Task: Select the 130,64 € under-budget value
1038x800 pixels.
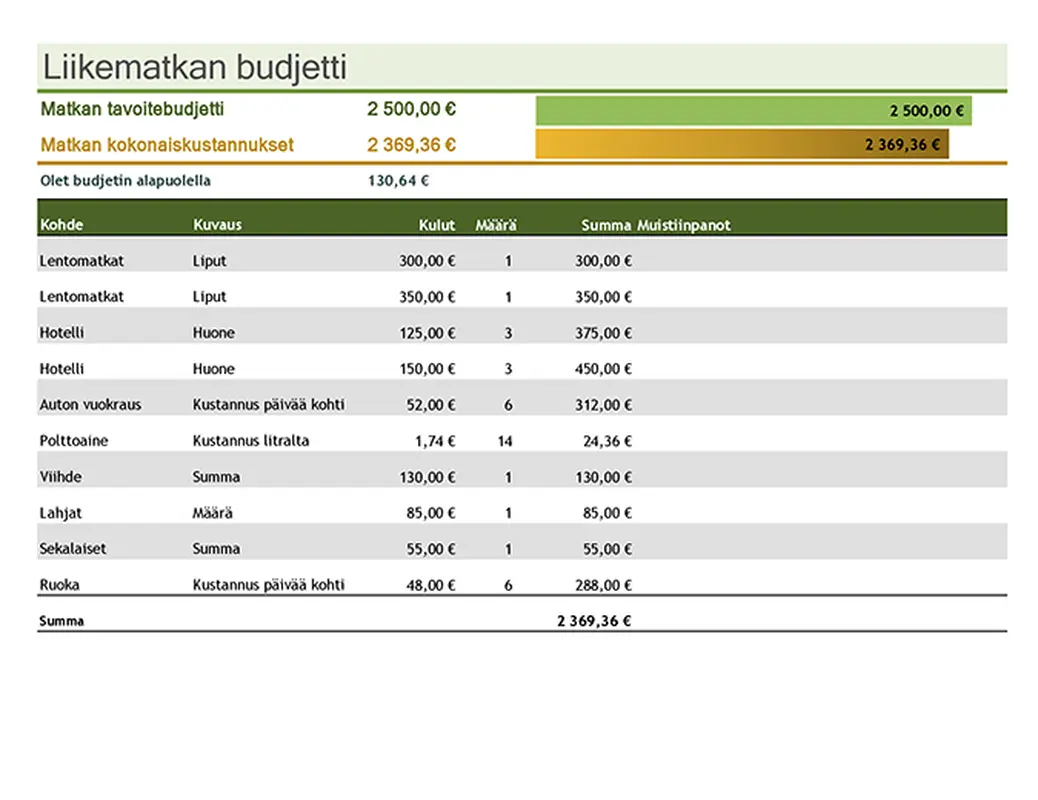Action: (x=398, y=181)
